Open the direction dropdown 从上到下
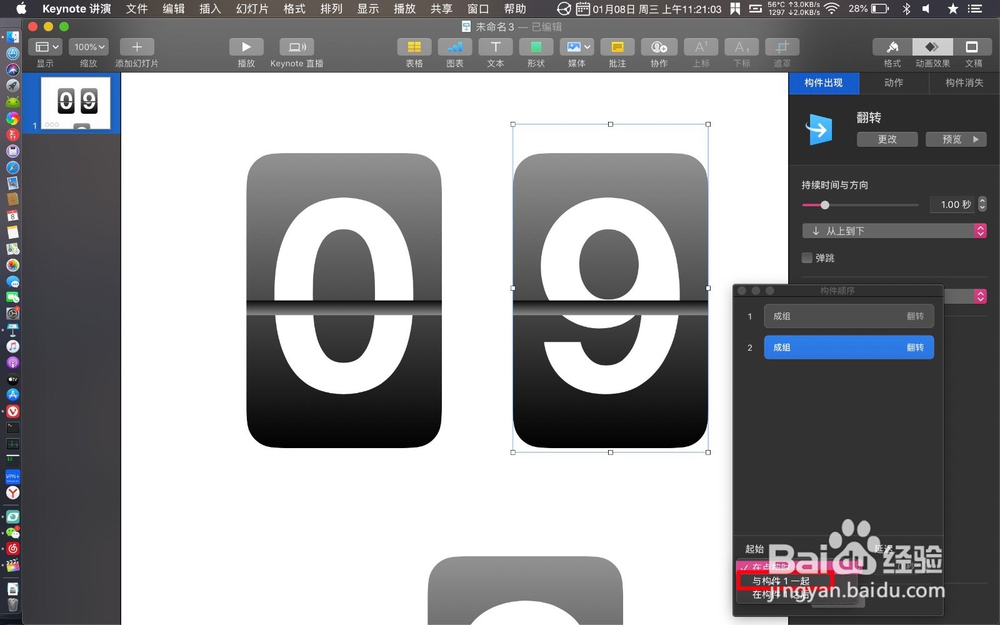1000x625 pixels. tap(894, 231)
